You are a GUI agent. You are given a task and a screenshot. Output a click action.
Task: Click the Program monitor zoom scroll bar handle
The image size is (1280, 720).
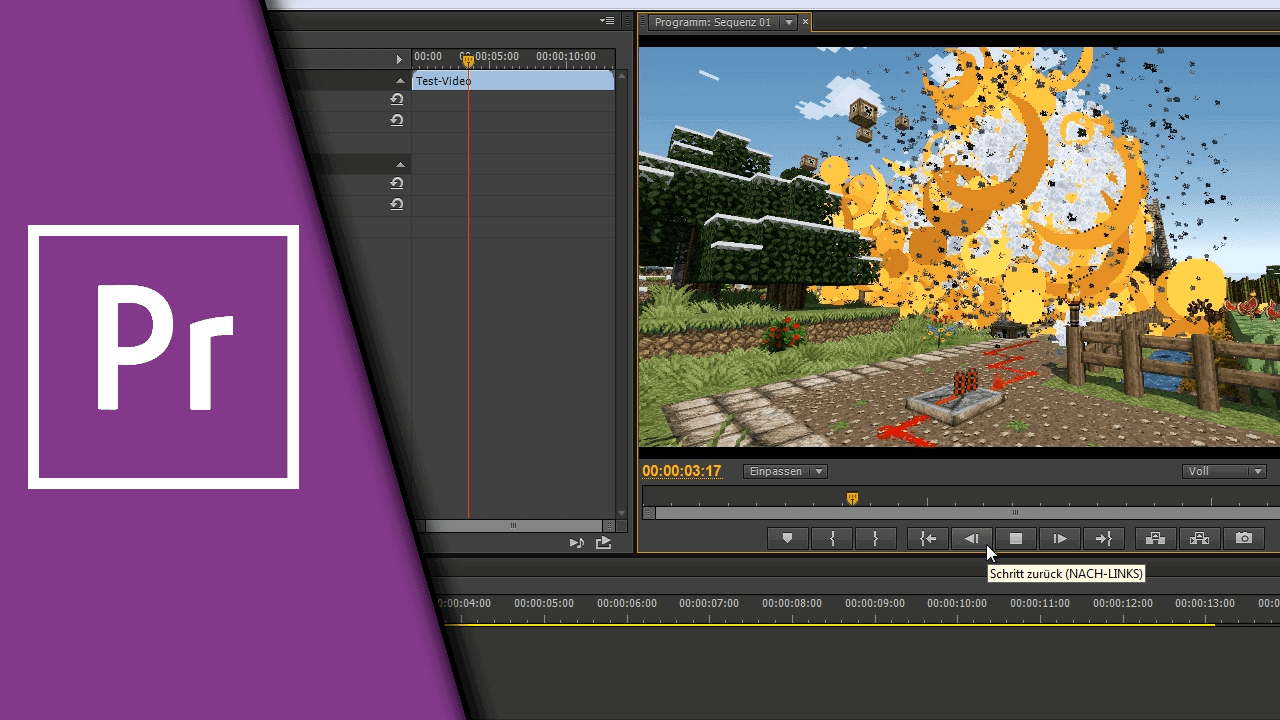tap(1015, 513)
